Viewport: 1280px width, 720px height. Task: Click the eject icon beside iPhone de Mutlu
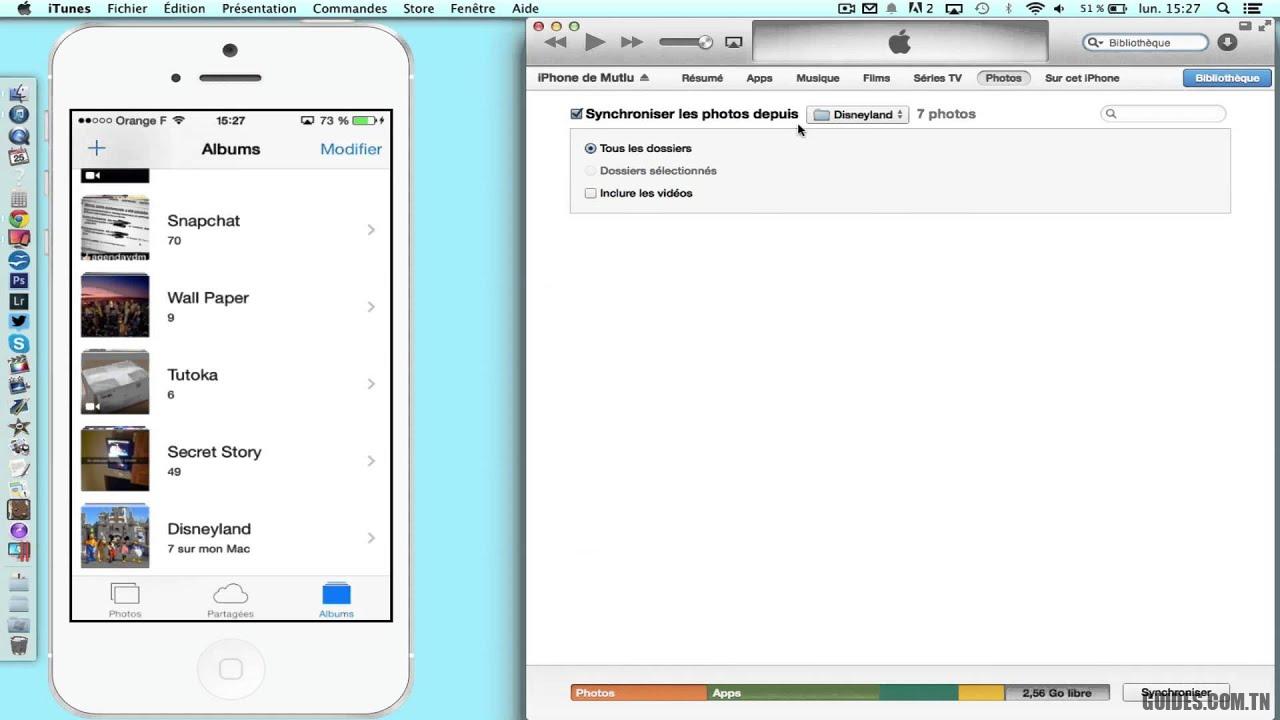click(645, 78)
